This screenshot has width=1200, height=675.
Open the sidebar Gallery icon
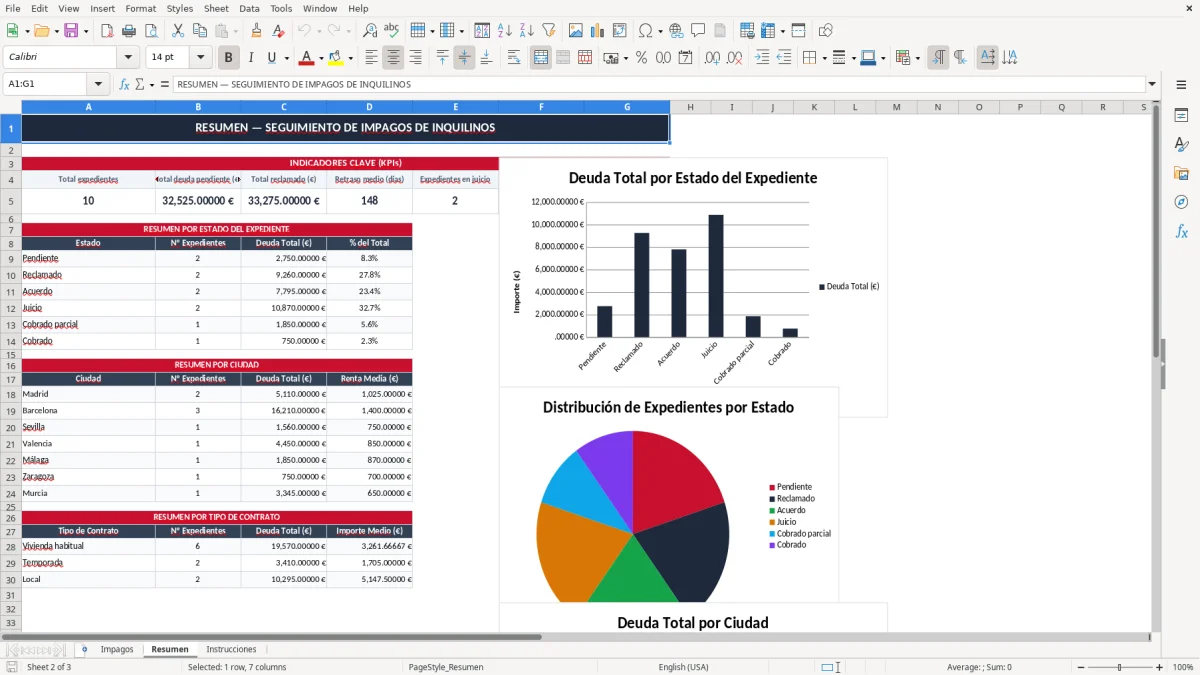click(1181, 173)
